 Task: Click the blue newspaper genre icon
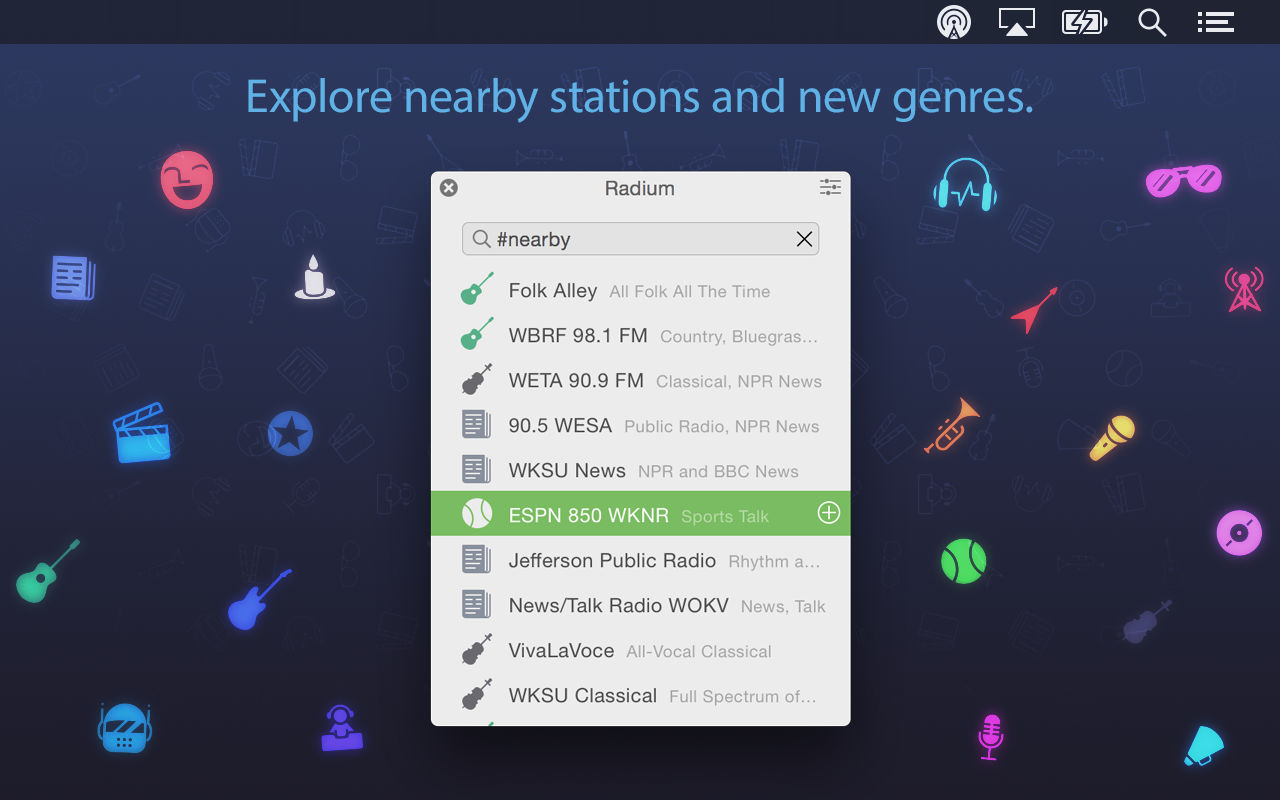click(74, 277)
